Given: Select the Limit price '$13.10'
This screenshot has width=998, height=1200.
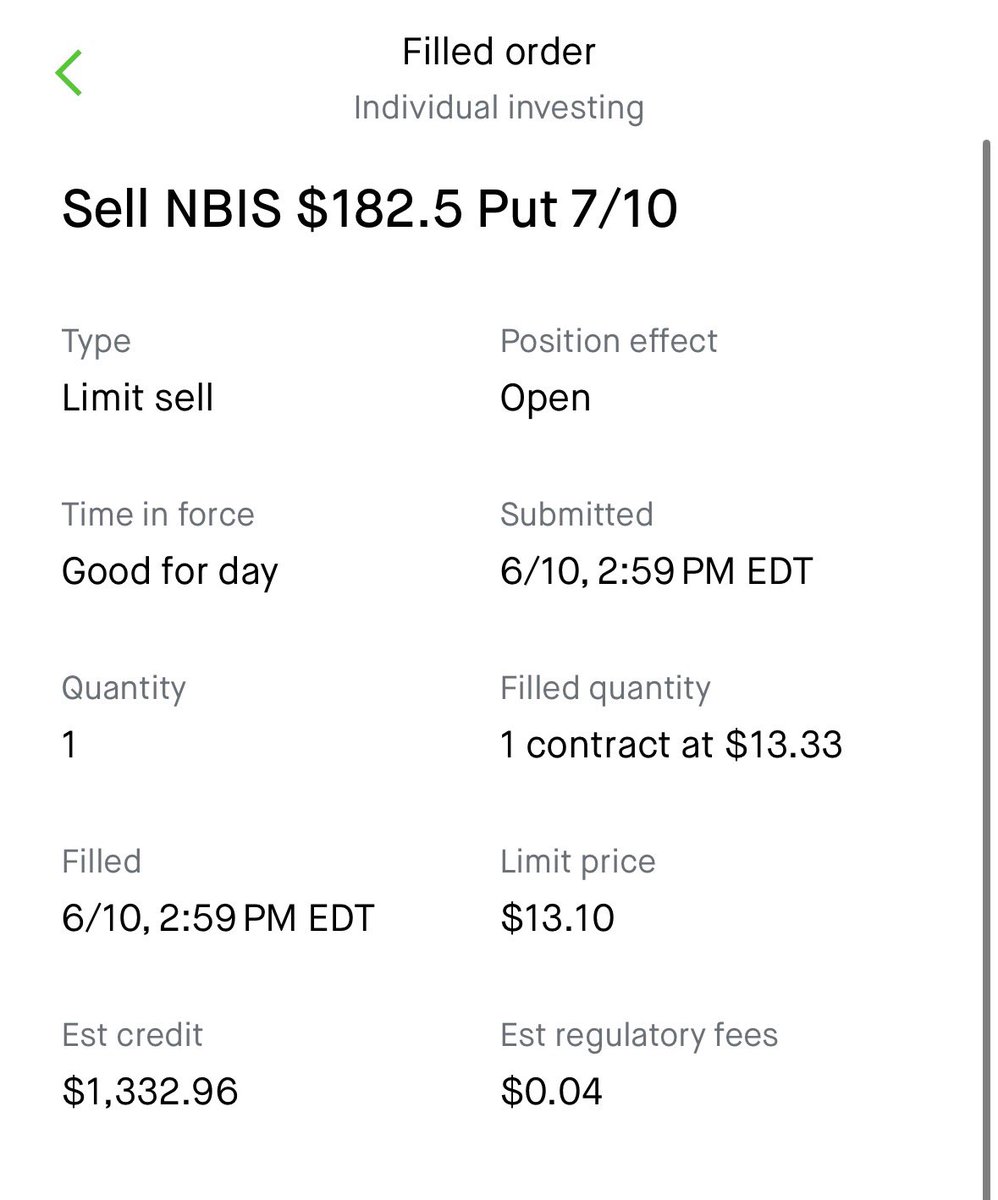Looking at the screenshot, I should tap(557, 918).
